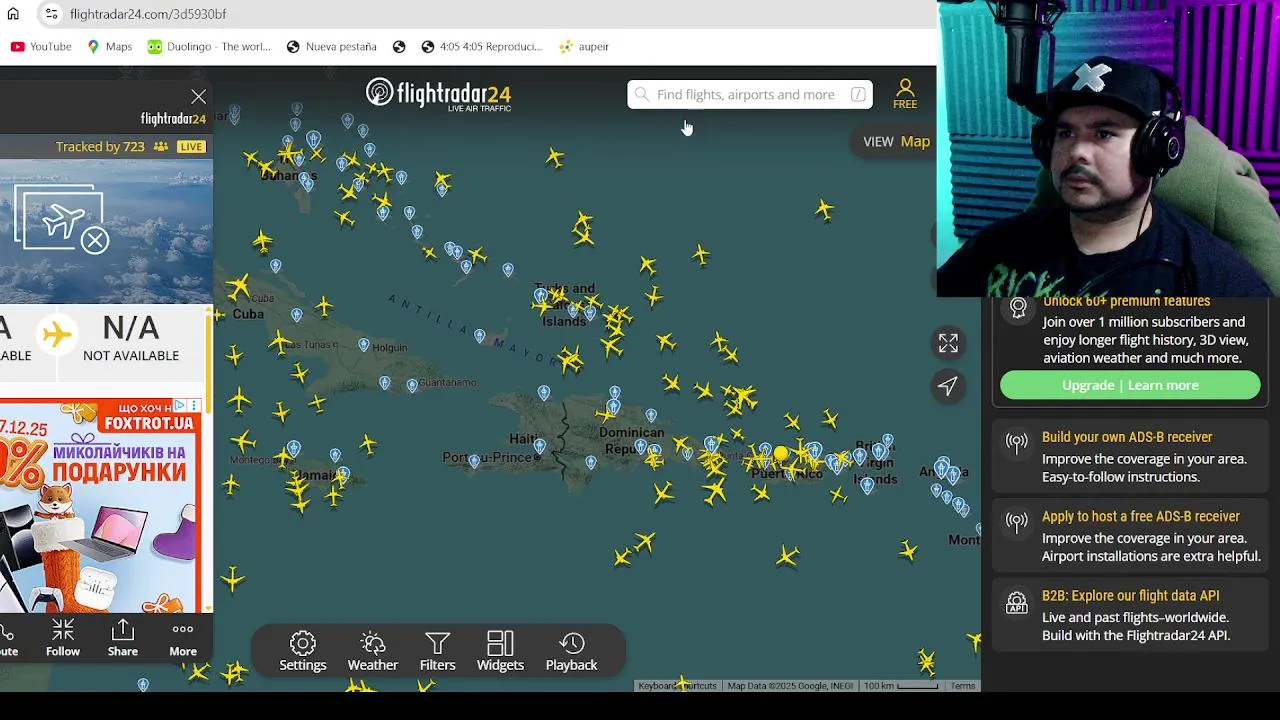The image size is (1280, 720).
Task: Open the Filters funnel tool
Action: coord(437,643)
